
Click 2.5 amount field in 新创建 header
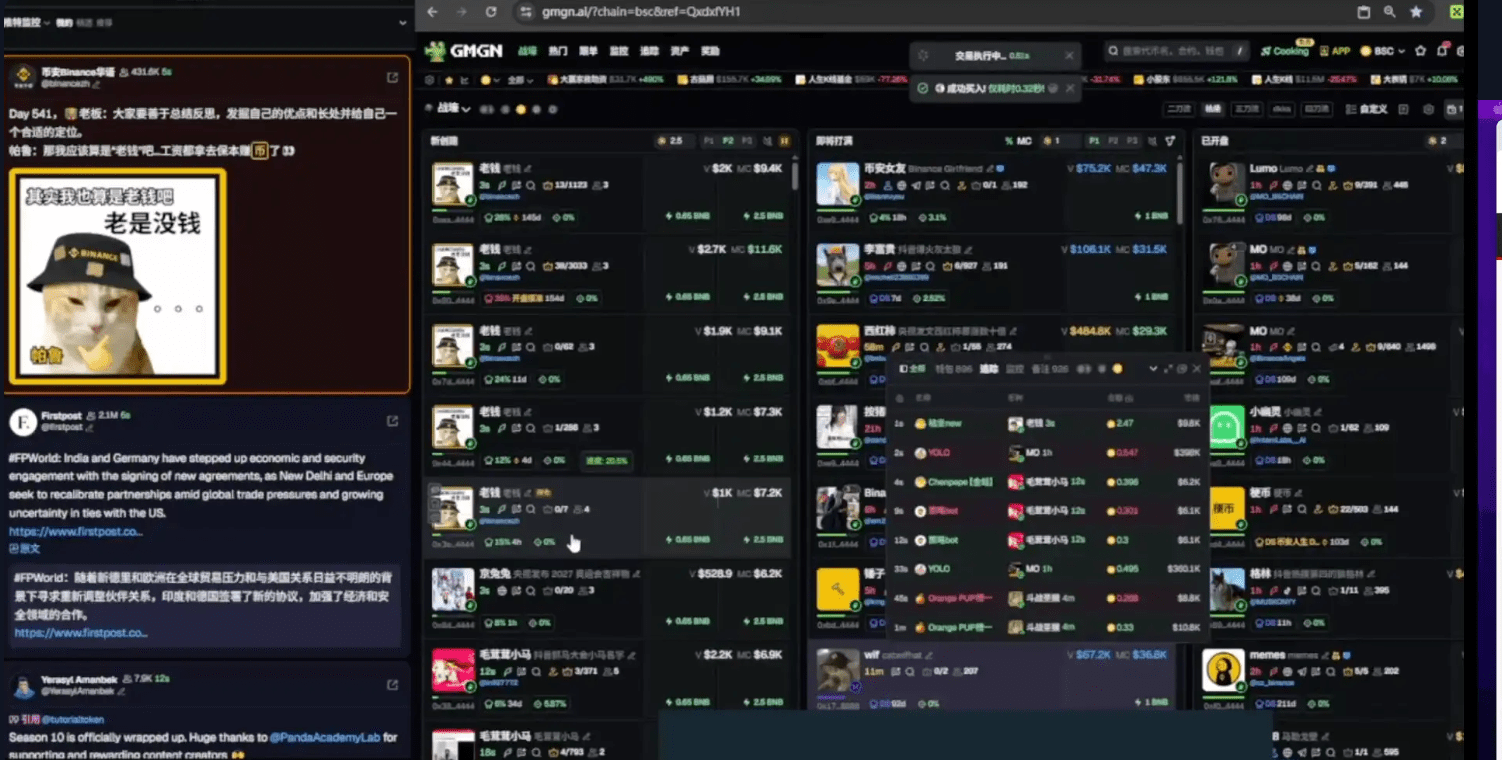tap(674, 141)
